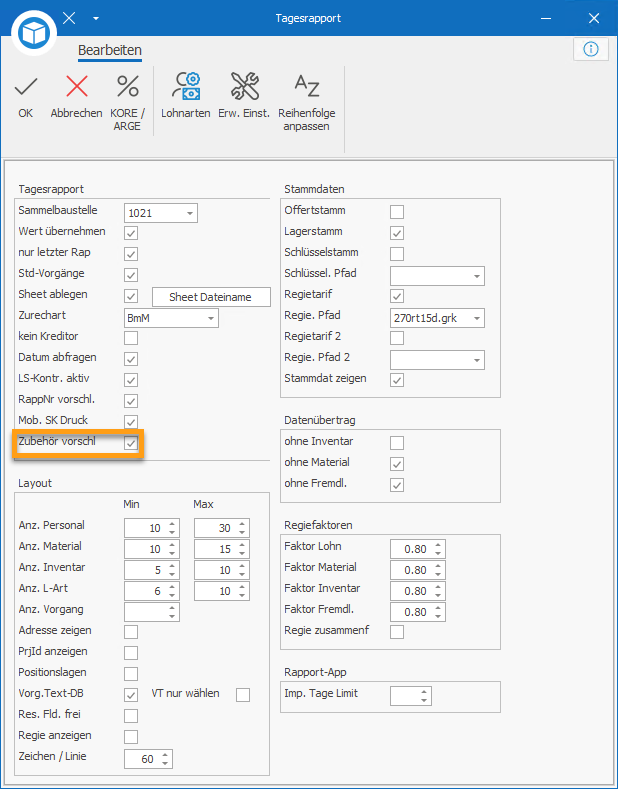Enable Offertstamm checkbox
This screenshot has width=618, height=789.
(397, 212)
